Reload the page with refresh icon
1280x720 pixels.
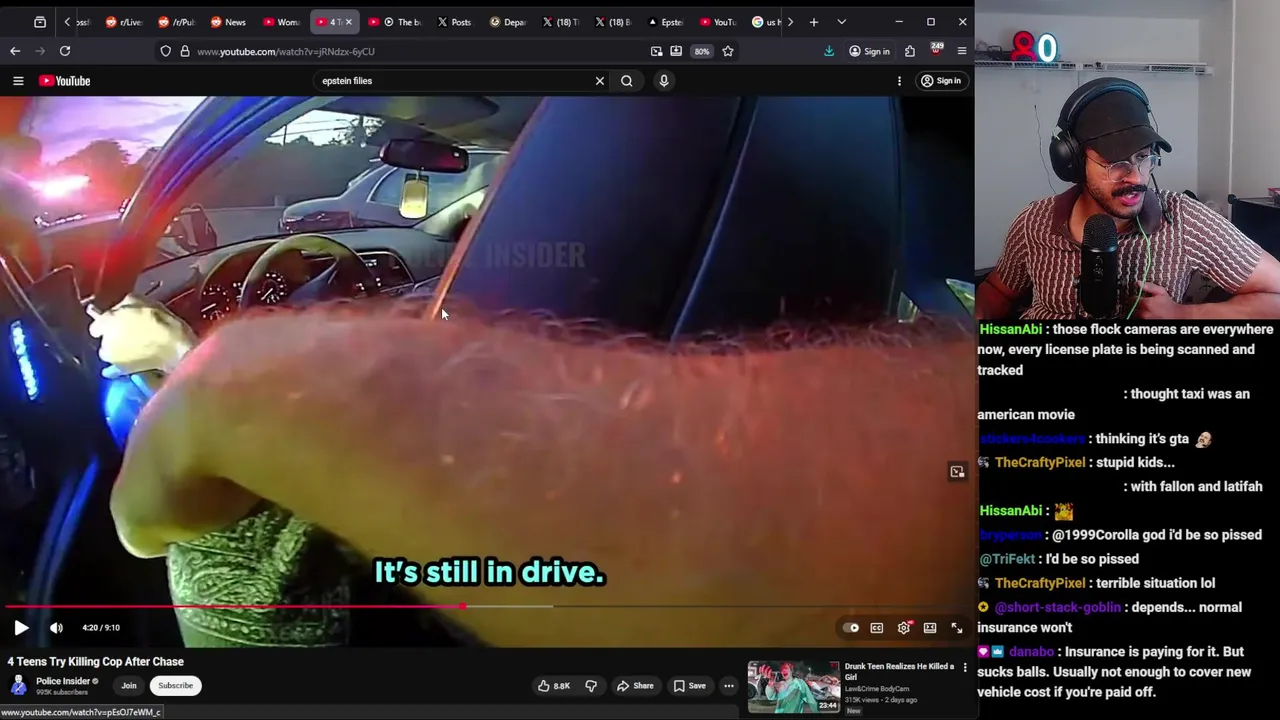click(x=65, y=51)
